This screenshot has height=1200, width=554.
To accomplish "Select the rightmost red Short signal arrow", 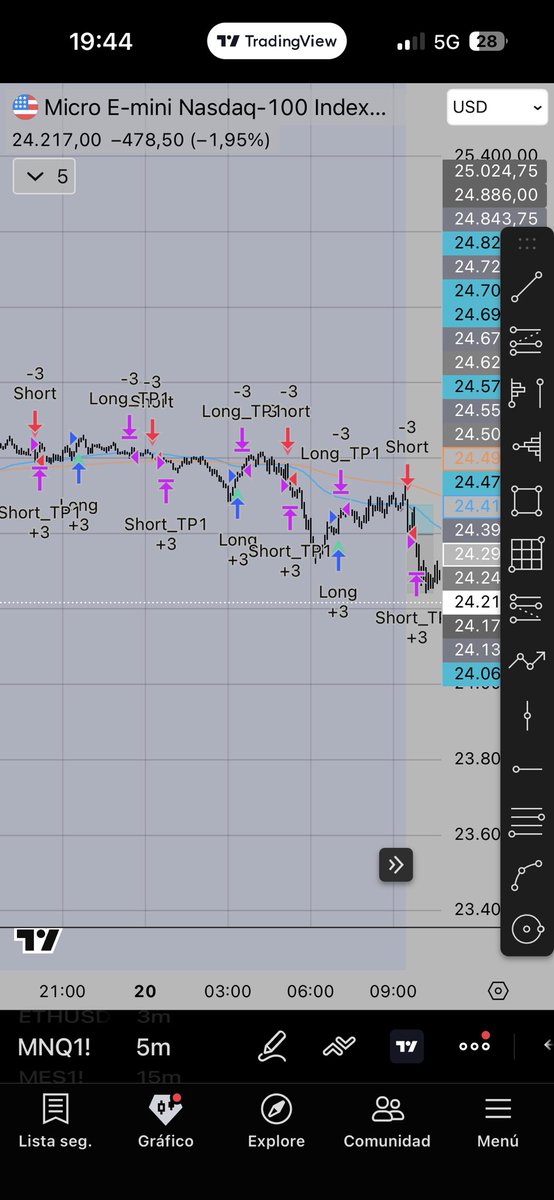I will [407, 475].
